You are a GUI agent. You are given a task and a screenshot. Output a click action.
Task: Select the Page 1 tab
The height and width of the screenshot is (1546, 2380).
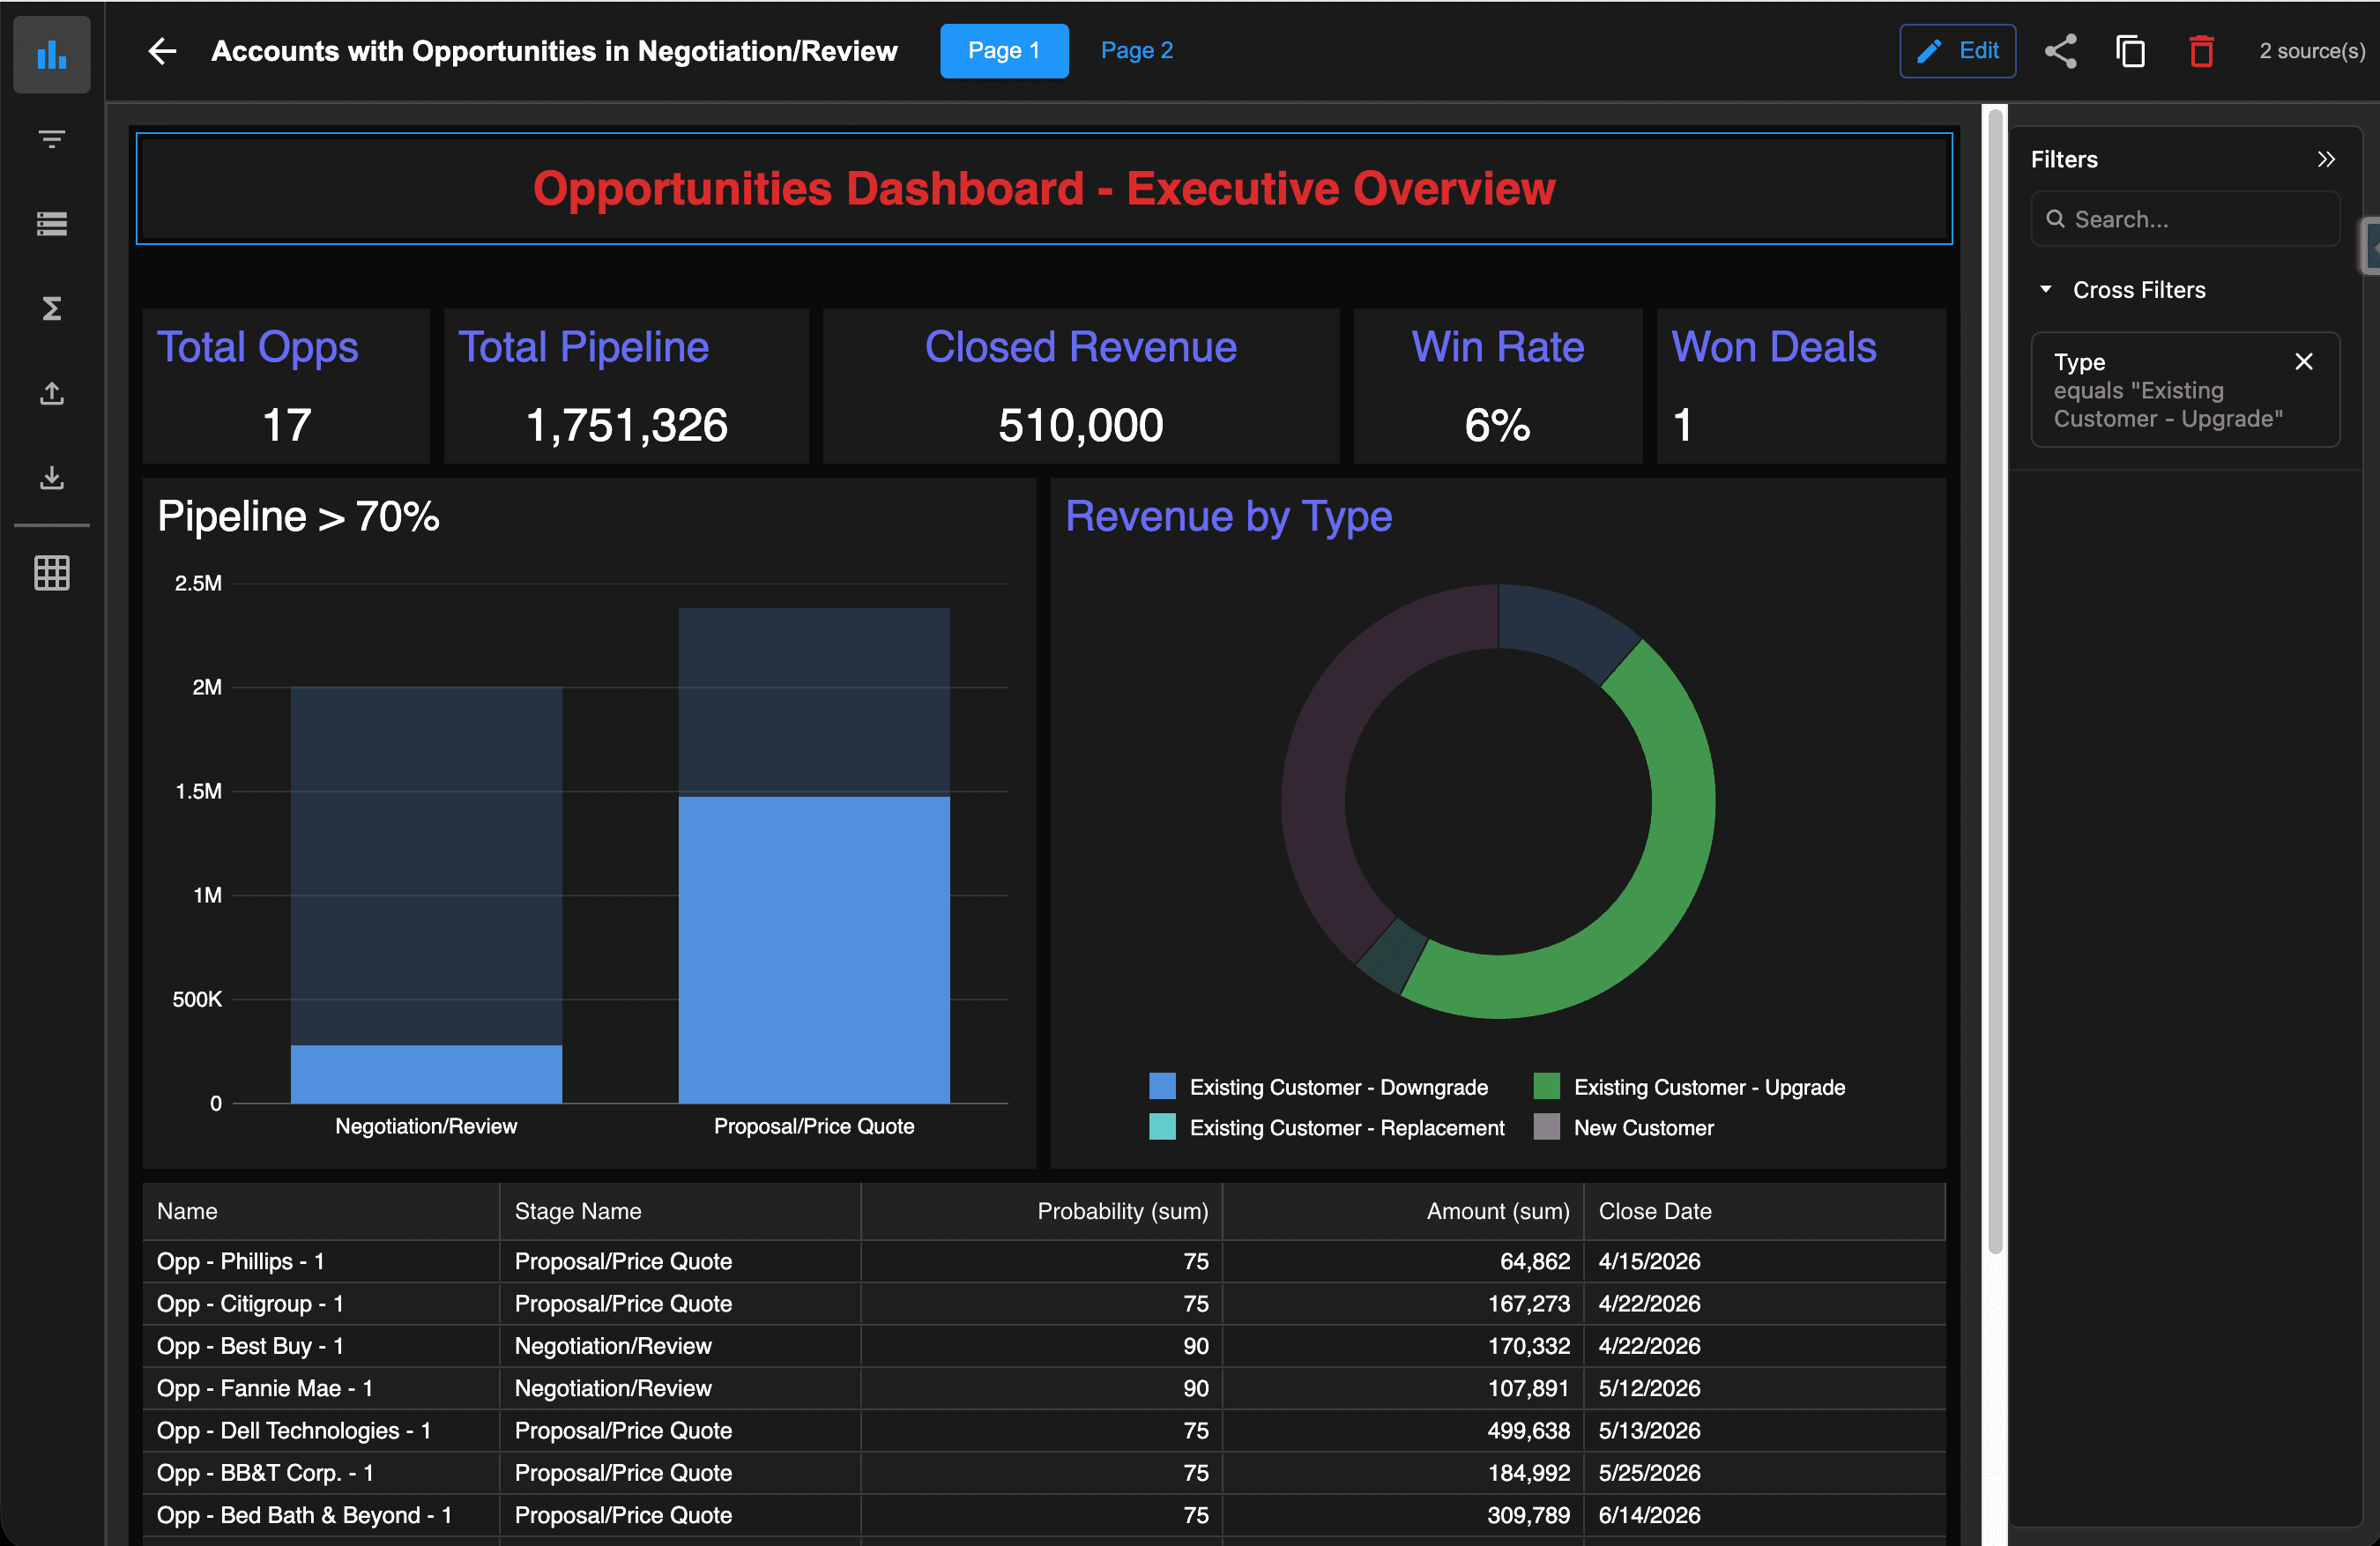pyautogui.click(x=1003, y=51)
